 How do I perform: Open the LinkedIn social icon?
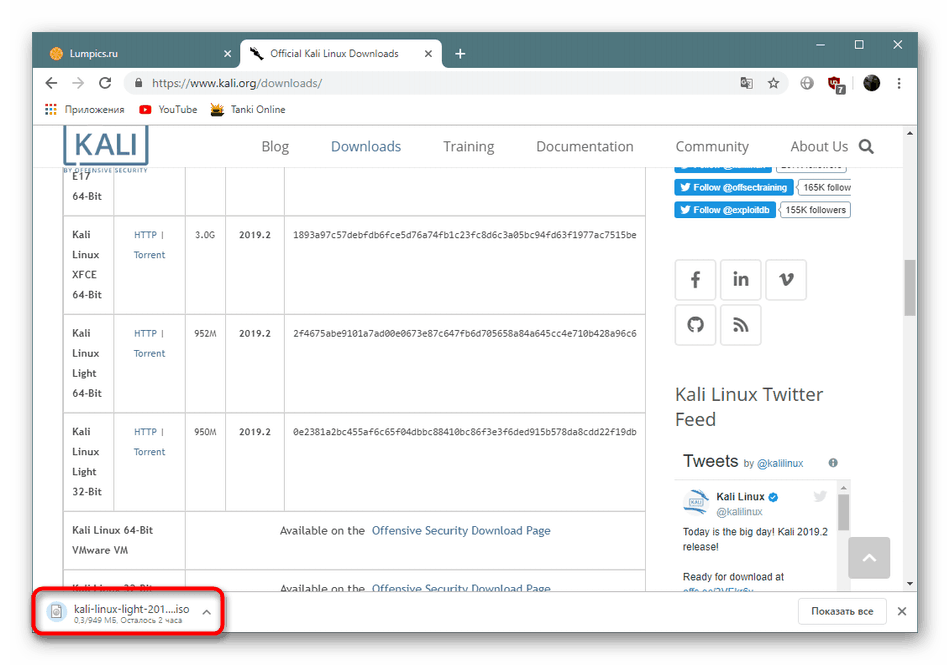click(740, 280)
